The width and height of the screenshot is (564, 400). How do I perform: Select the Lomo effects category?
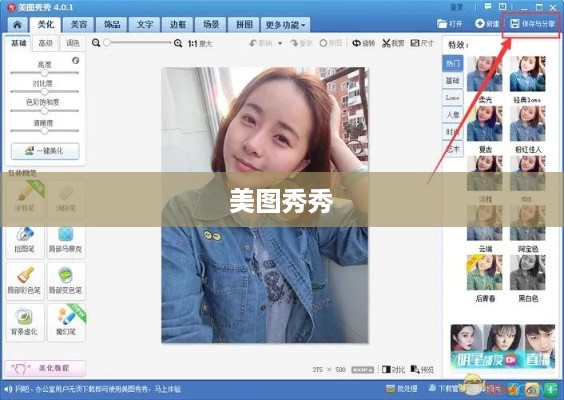point(452,97)
